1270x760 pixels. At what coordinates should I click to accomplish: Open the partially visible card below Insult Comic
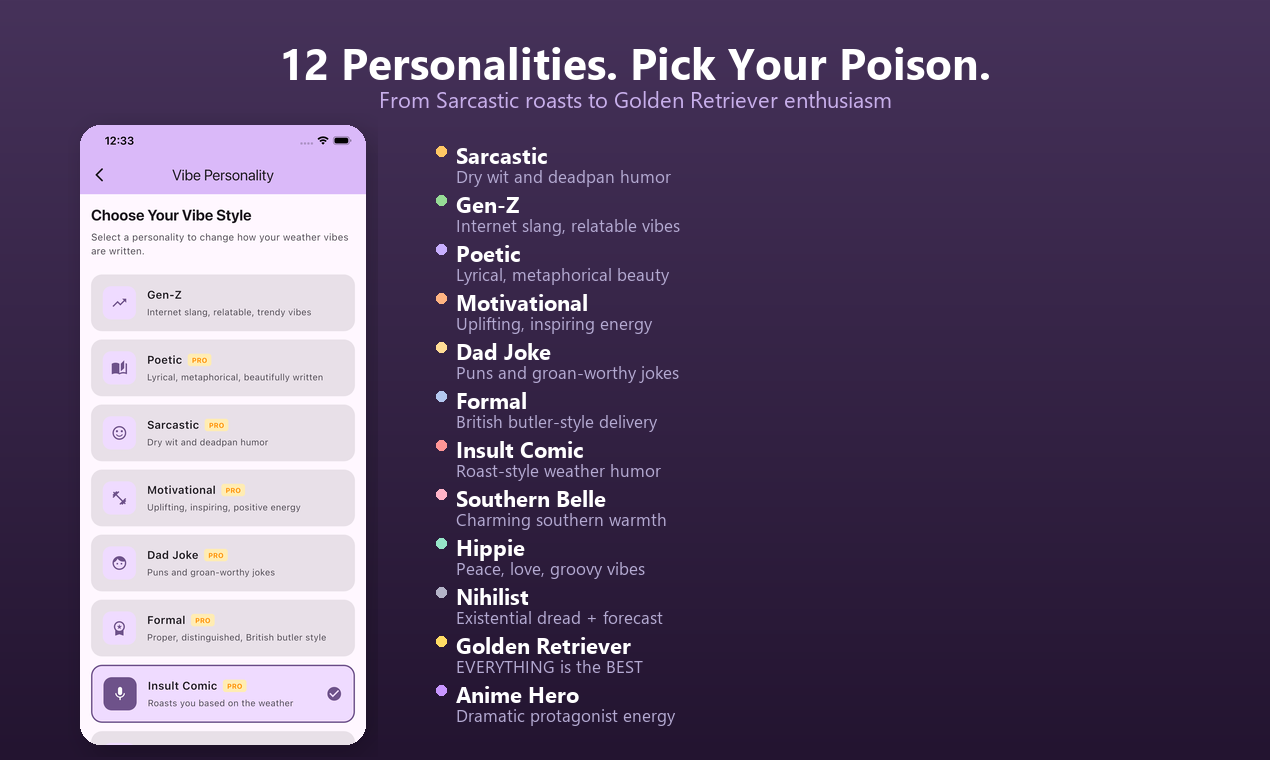[222, 738]
